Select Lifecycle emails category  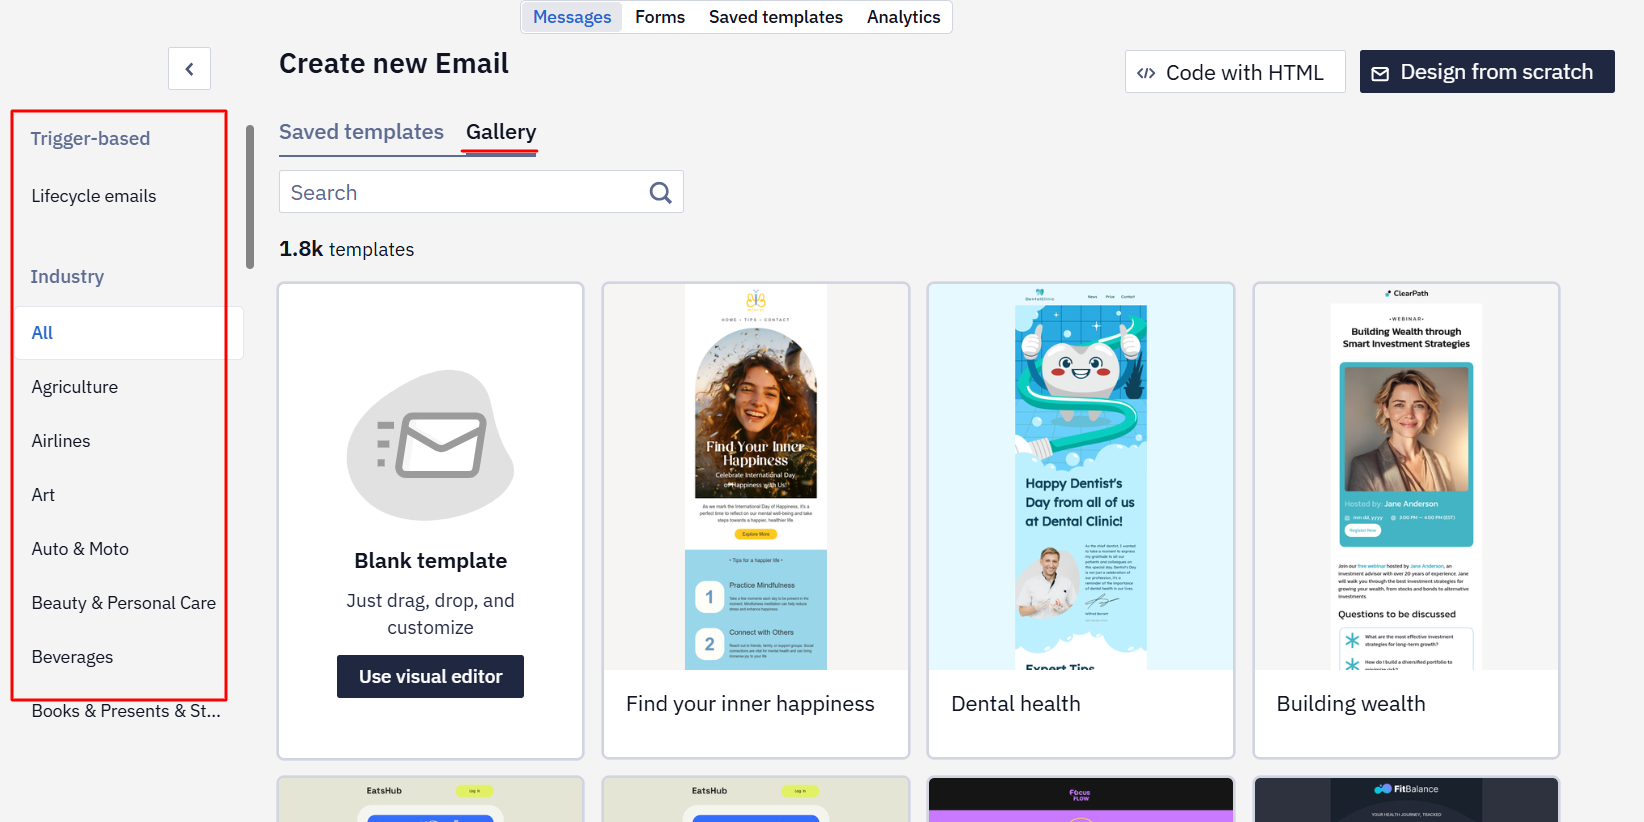[x=94, y=196]
